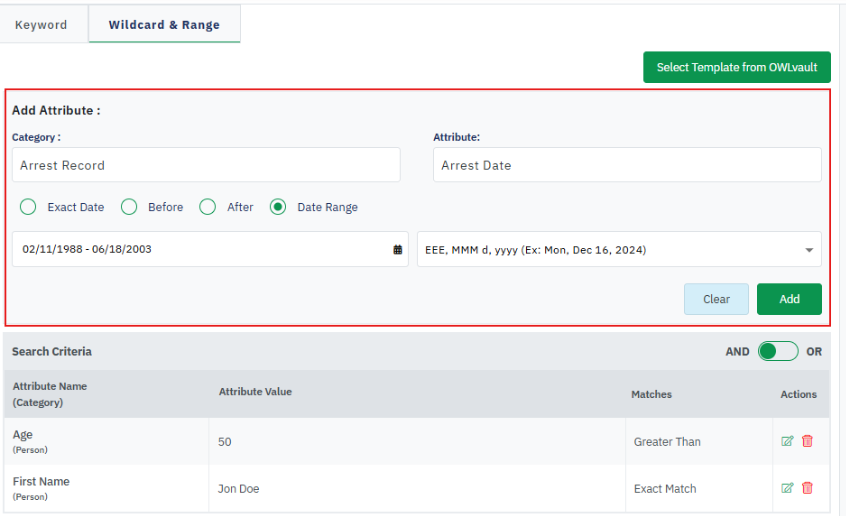Delete the Age search criterion

tap(807, 441)
